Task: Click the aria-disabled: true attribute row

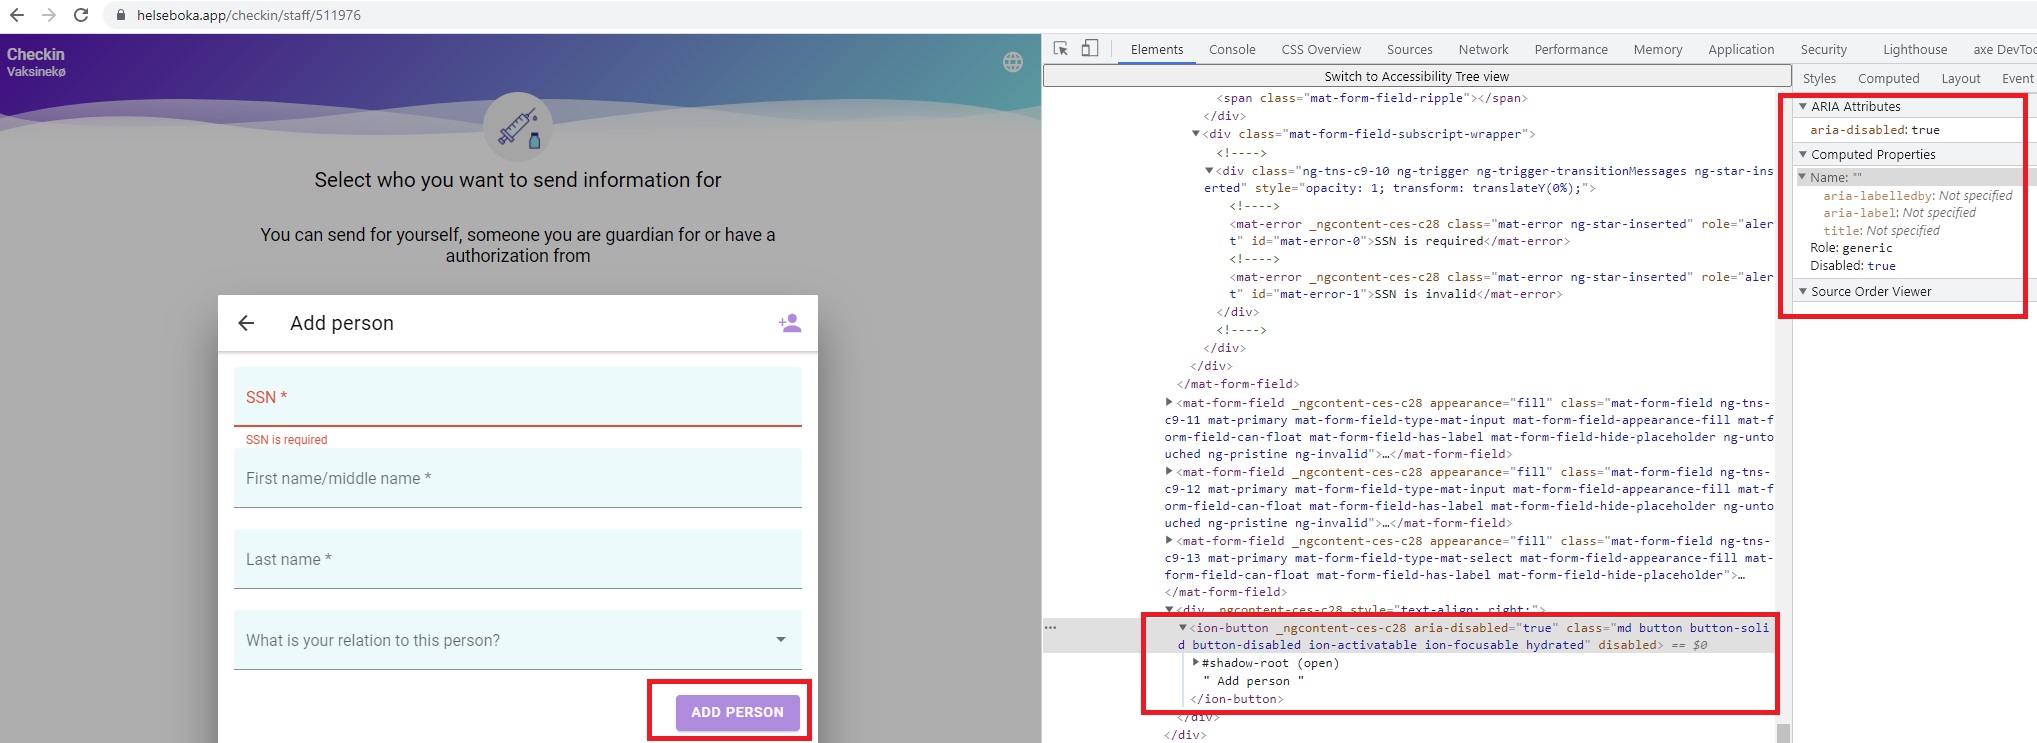Action: pyautogui.click(x=1874, y=130)
